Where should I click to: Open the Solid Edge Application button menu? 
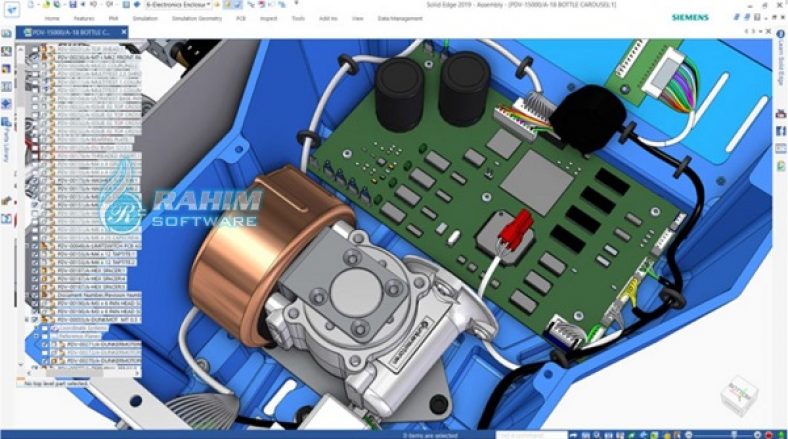click(x=11, y=9)
